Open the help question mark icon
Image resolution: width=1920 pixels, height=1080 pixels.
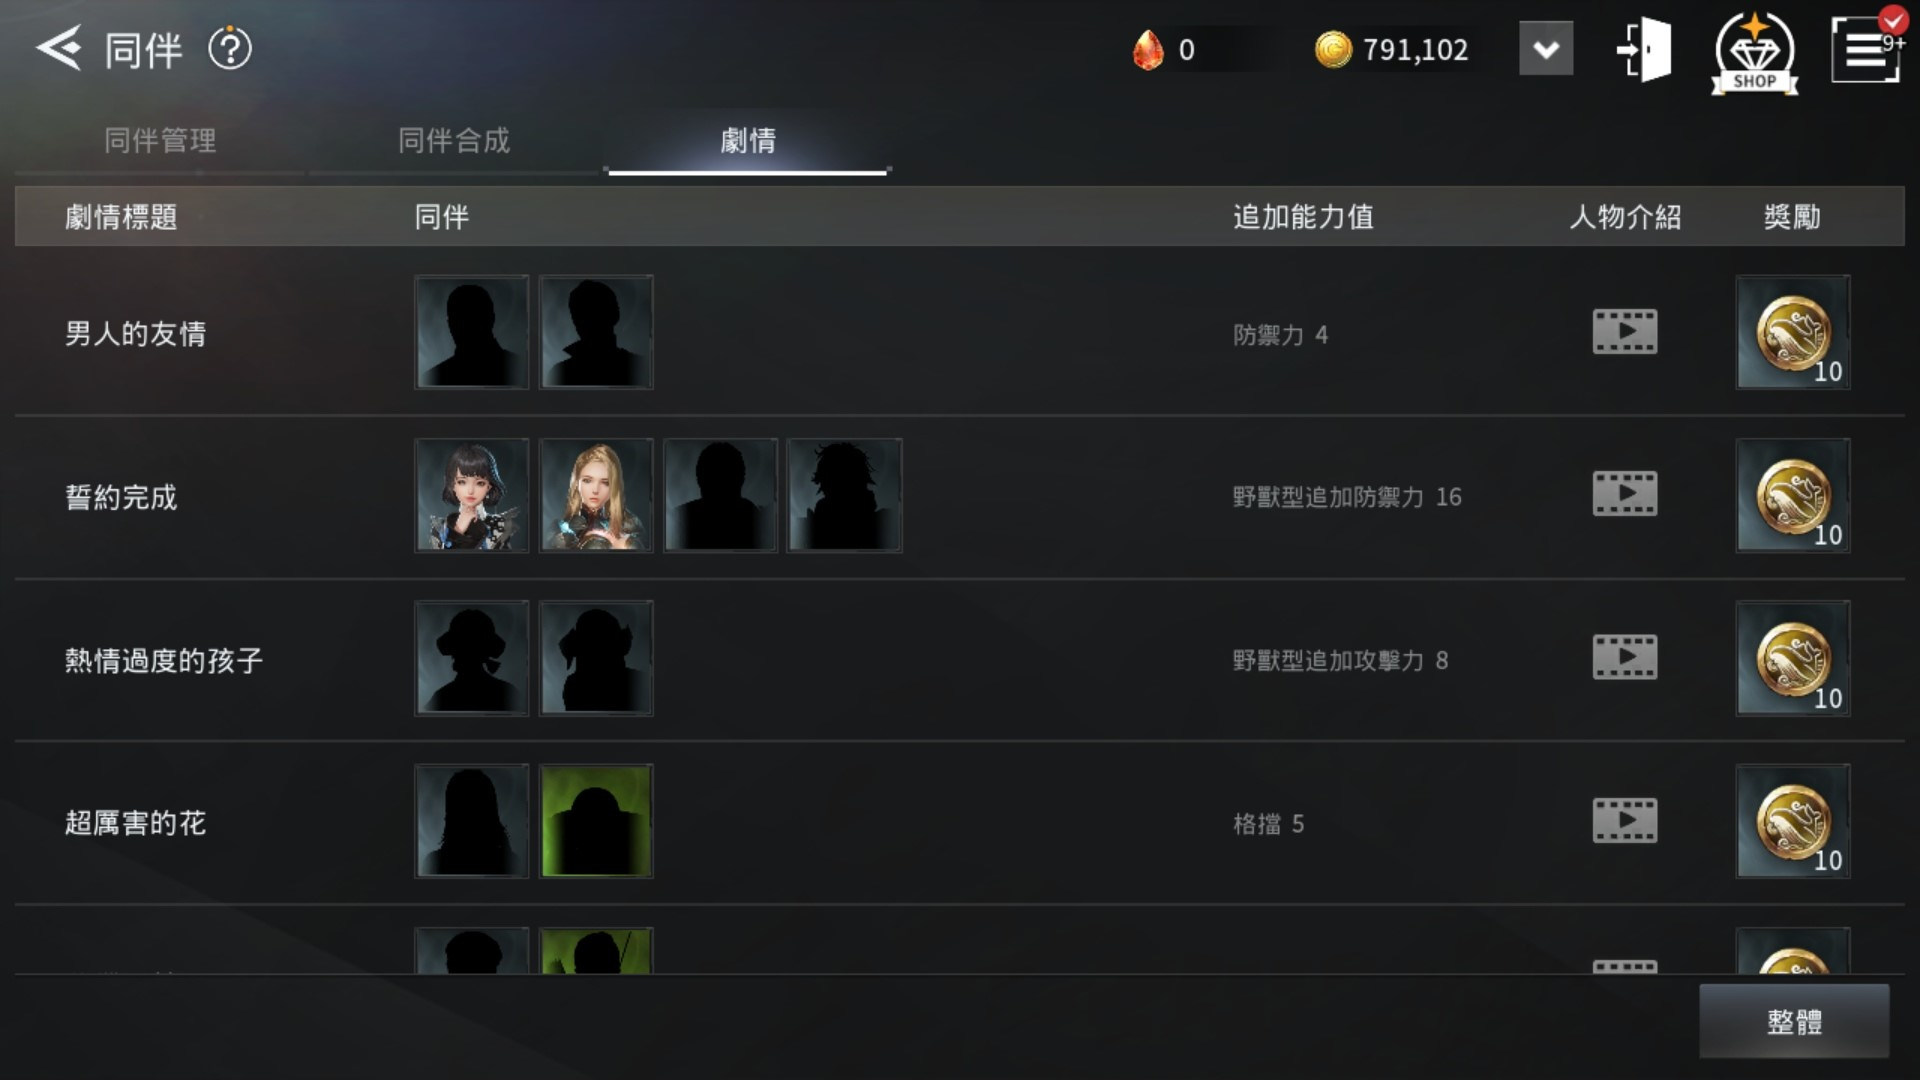[x=230, y=48]
